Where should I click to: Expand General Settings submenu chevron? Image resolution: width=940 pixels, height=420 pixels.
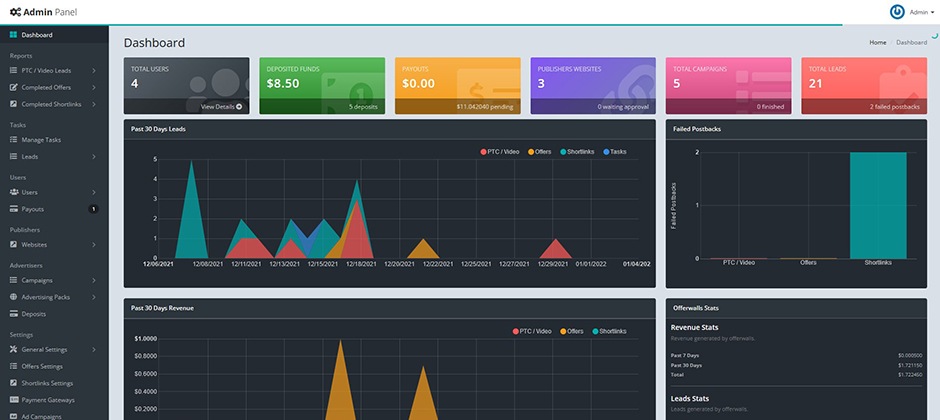[x=94, y=349]
